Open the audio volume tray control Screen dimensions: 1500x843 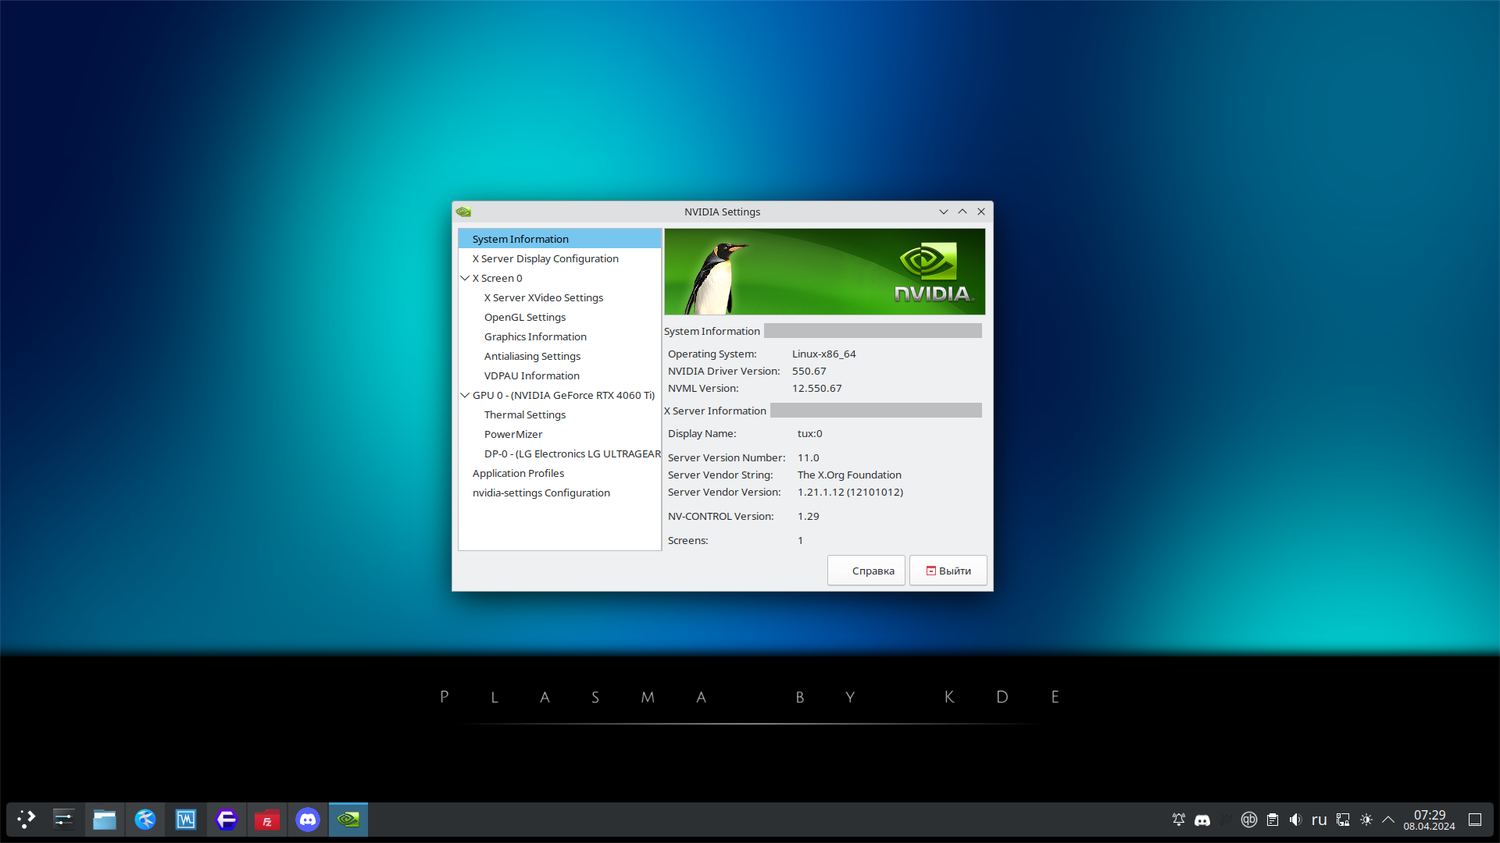[1295, 820]
